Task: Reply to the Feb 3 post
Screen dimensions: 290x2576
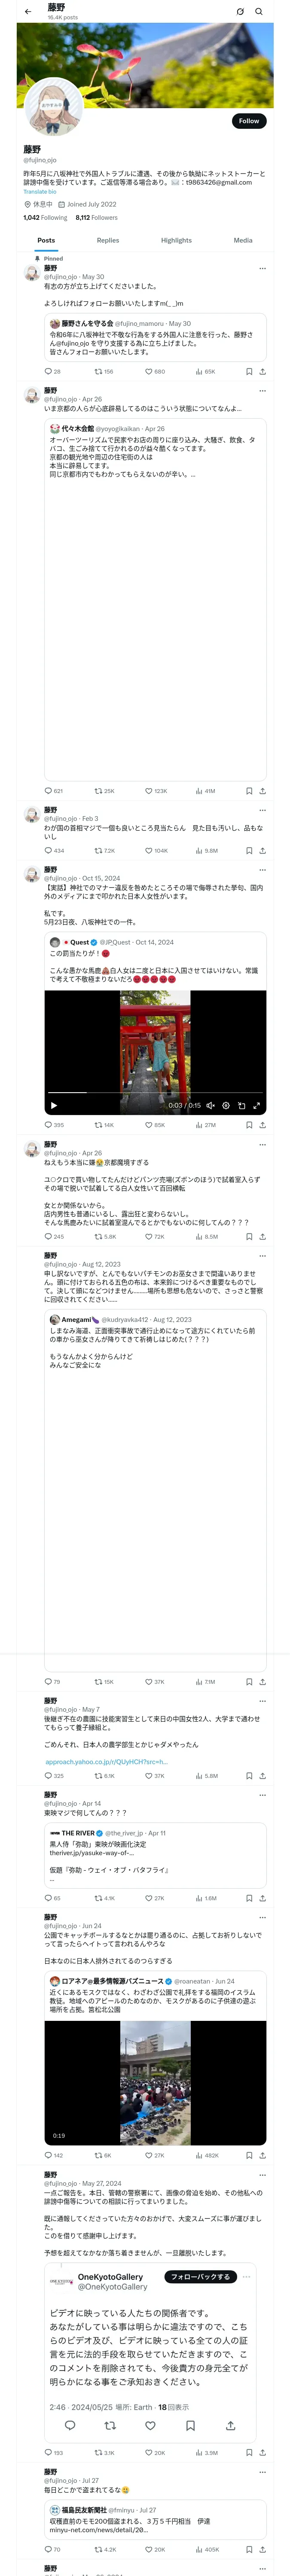Action: (48, 851)
